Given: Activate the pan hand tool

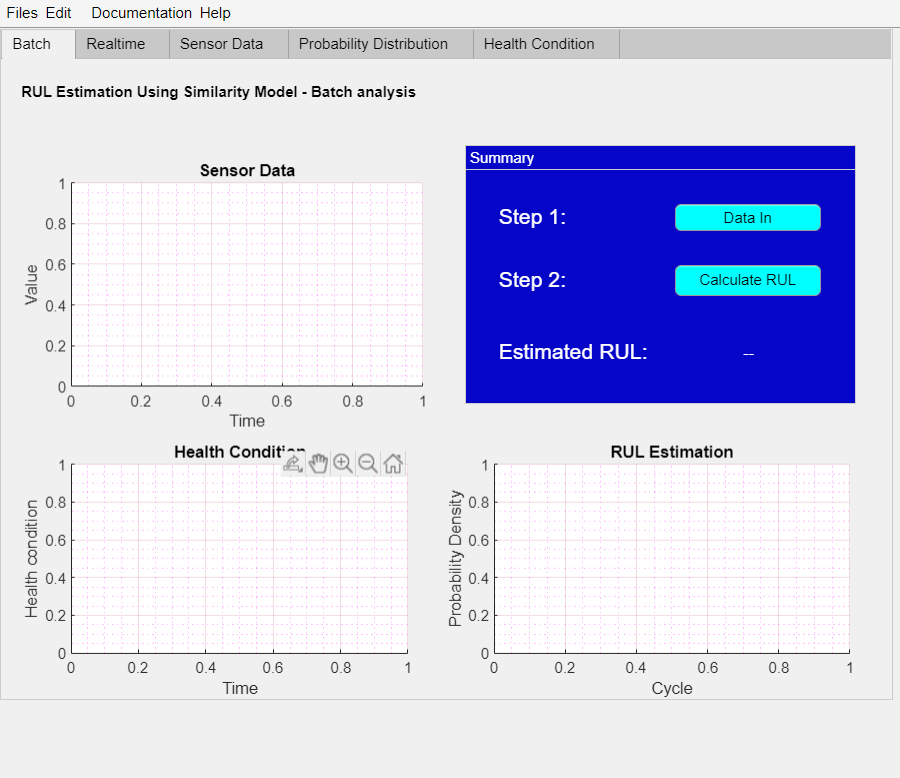Looking at the screenshot, I should coord(318,463).
